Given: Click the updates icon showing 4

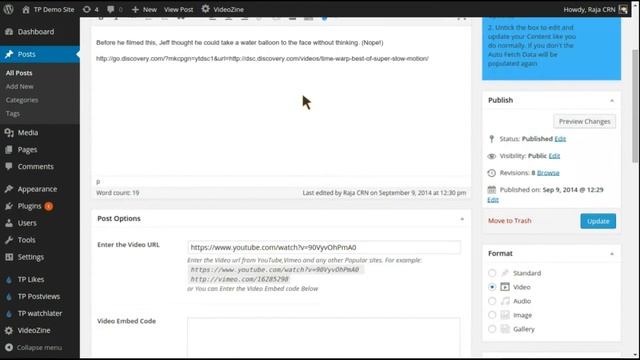Looking at the screenshot, I should pyautogui.click(x=90, y=9).
